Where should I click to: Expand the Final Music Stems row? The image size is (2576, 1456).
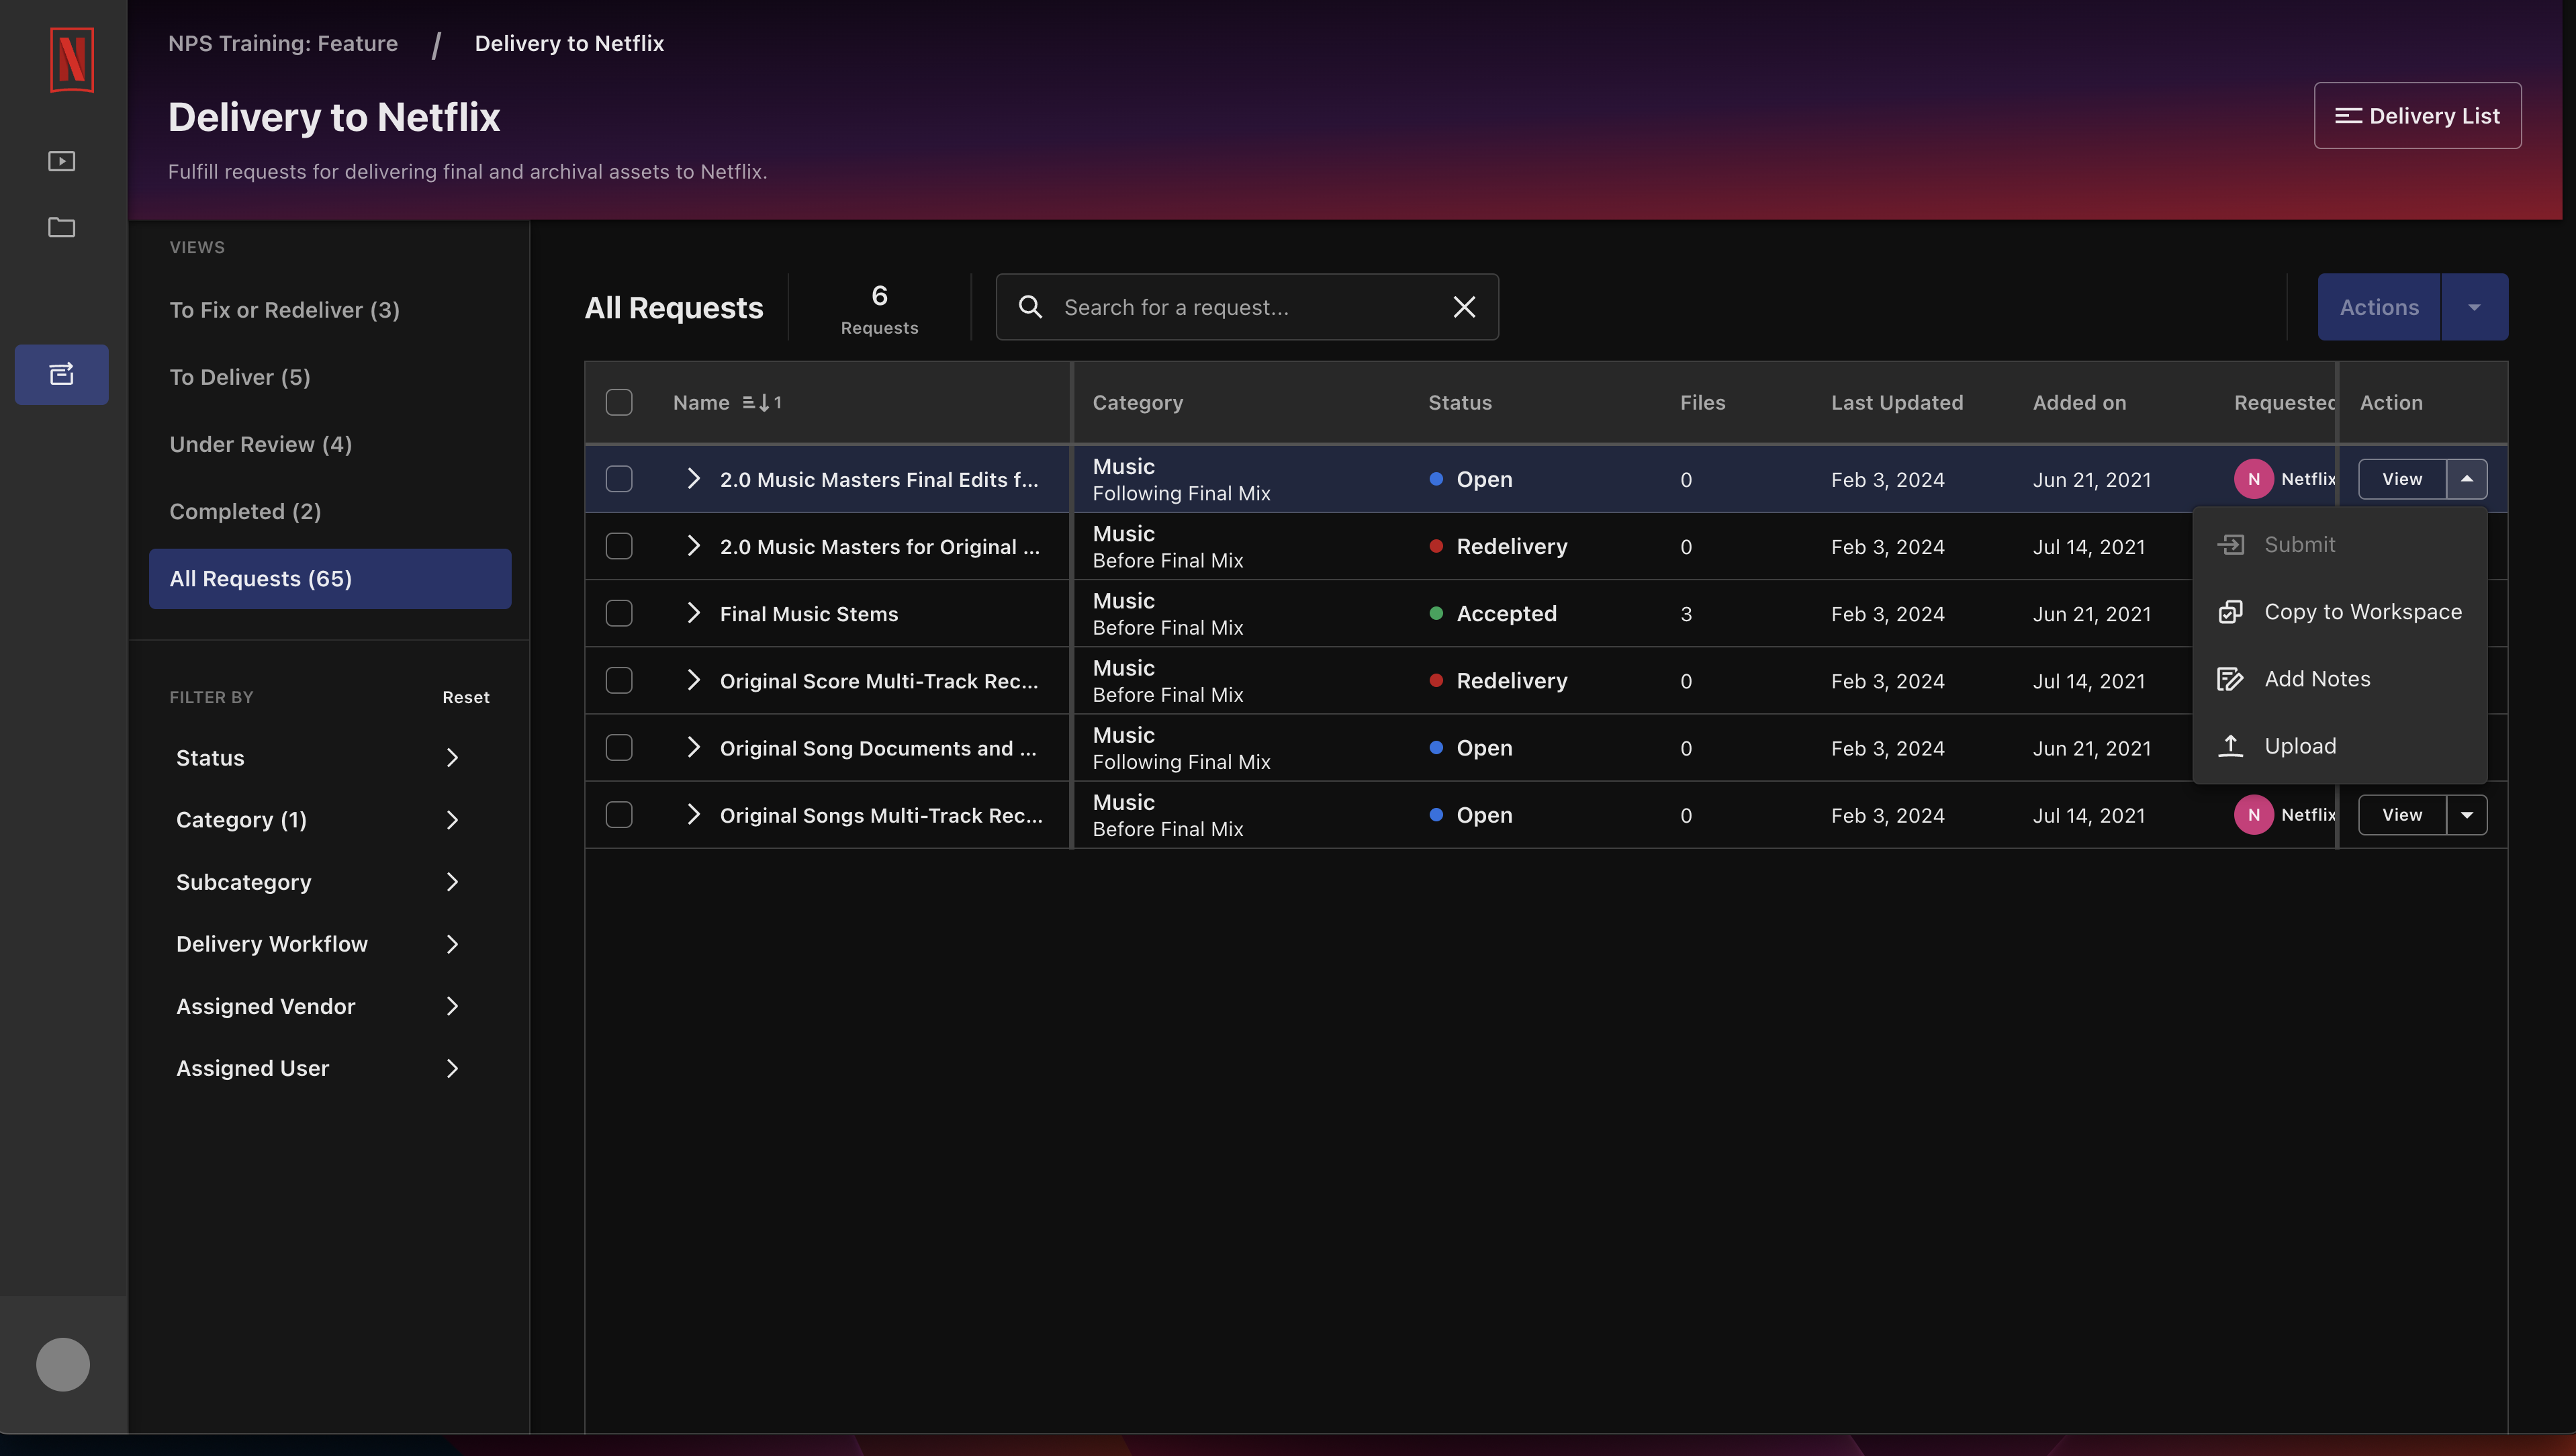693,612
